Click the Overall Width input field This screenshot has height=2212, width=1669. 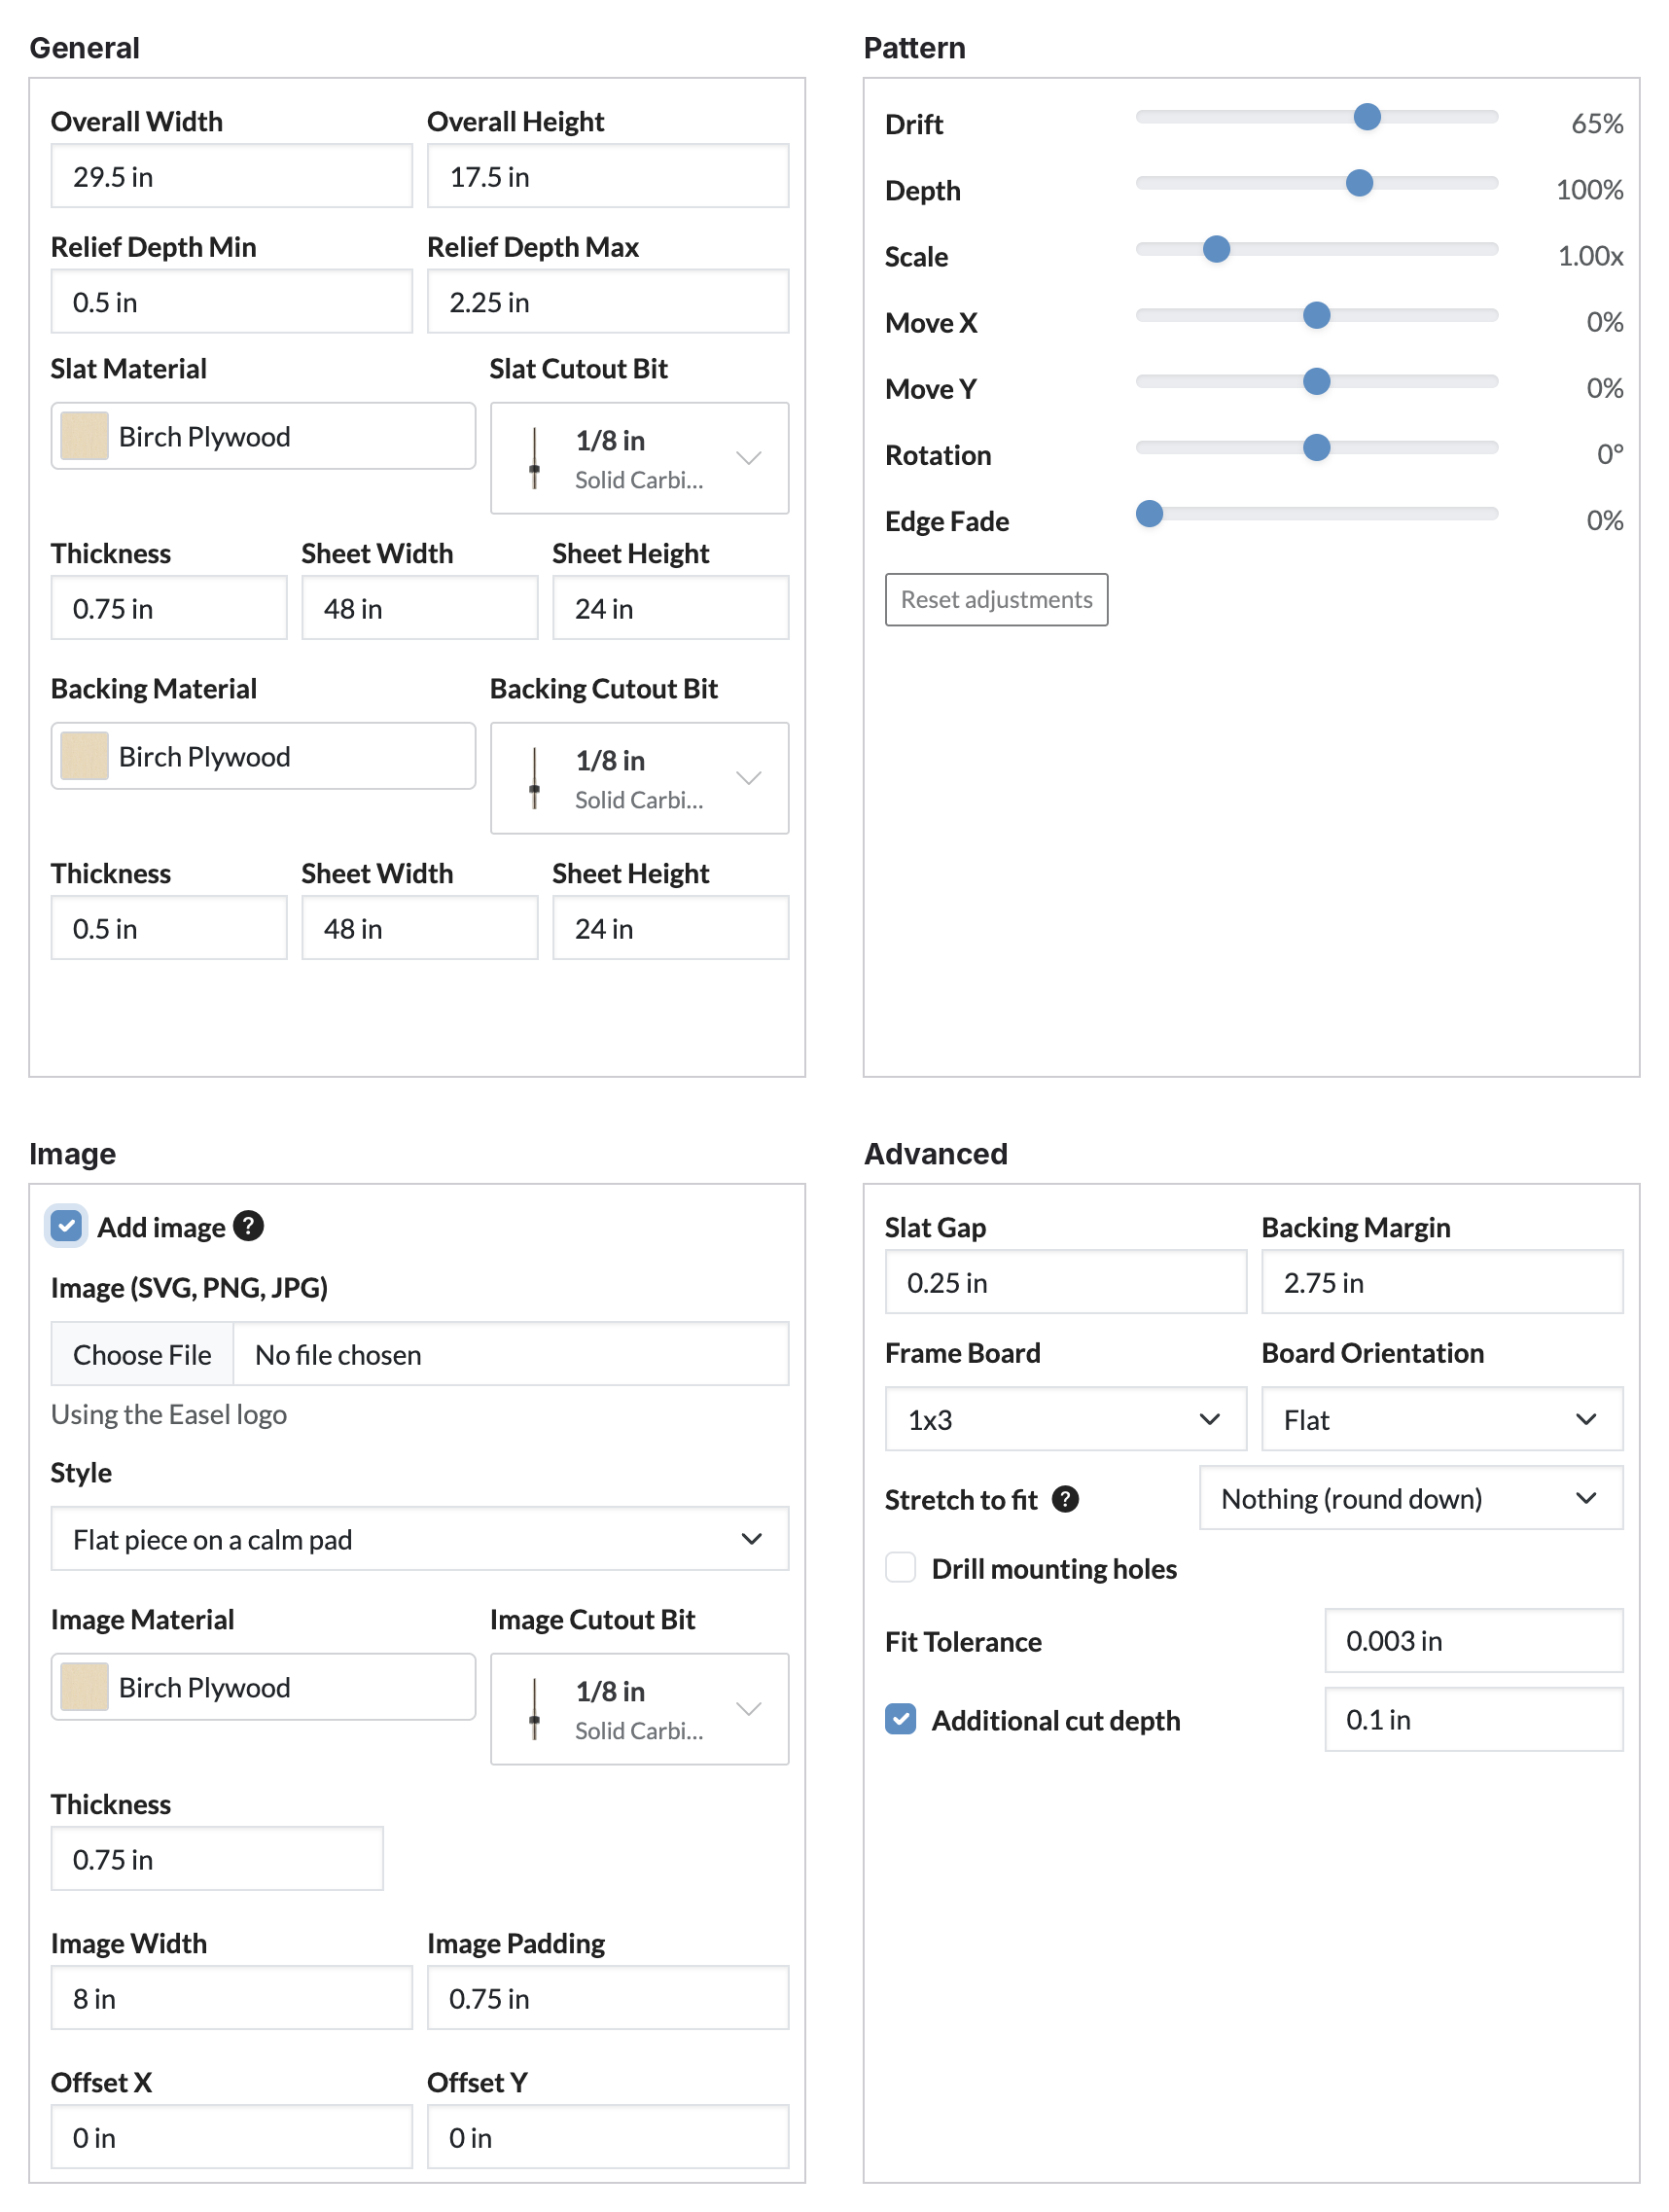pyautogui.click(x=231, y=176)
